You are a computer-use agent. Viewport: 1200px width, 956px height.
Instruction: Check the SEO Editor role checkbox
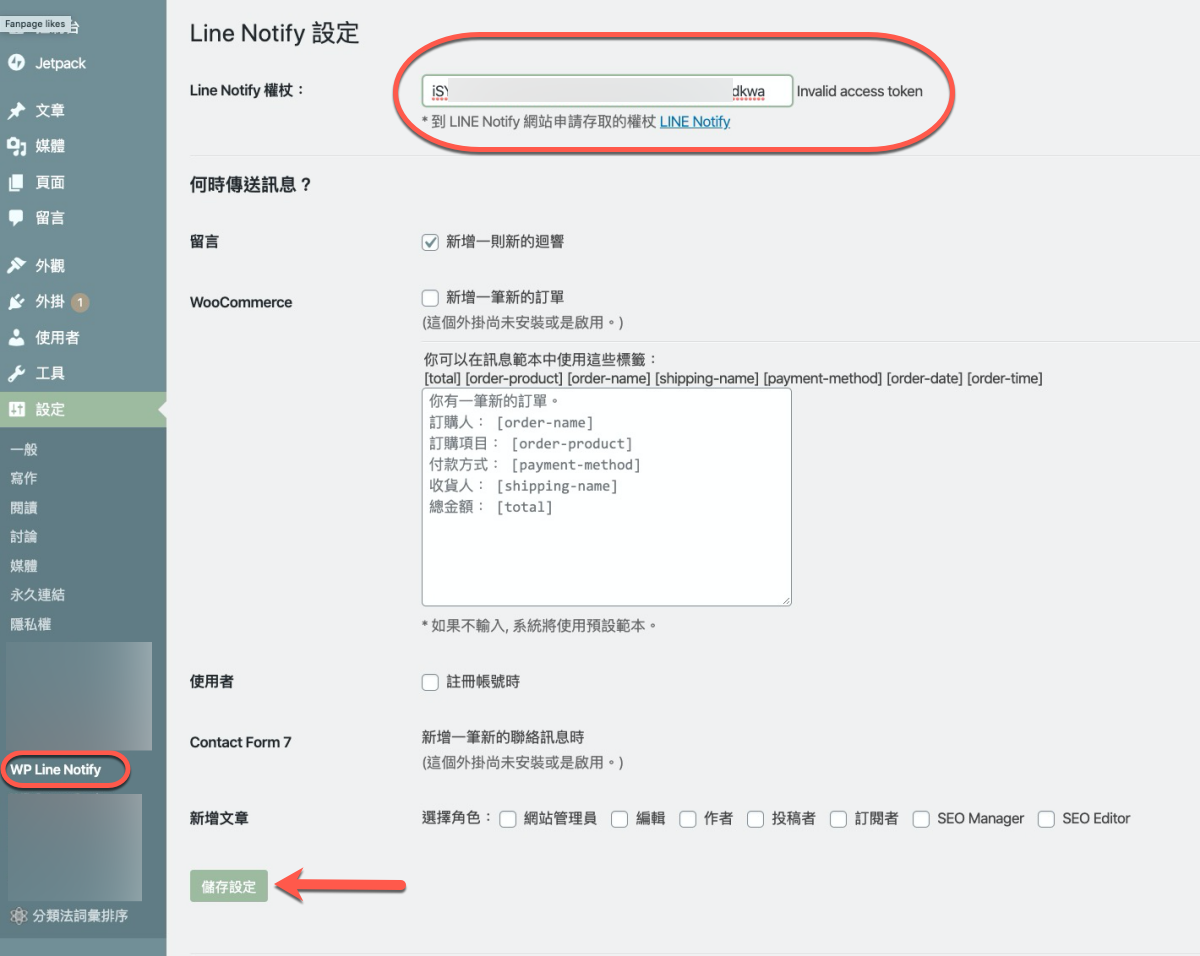[x=1046, y=819]
